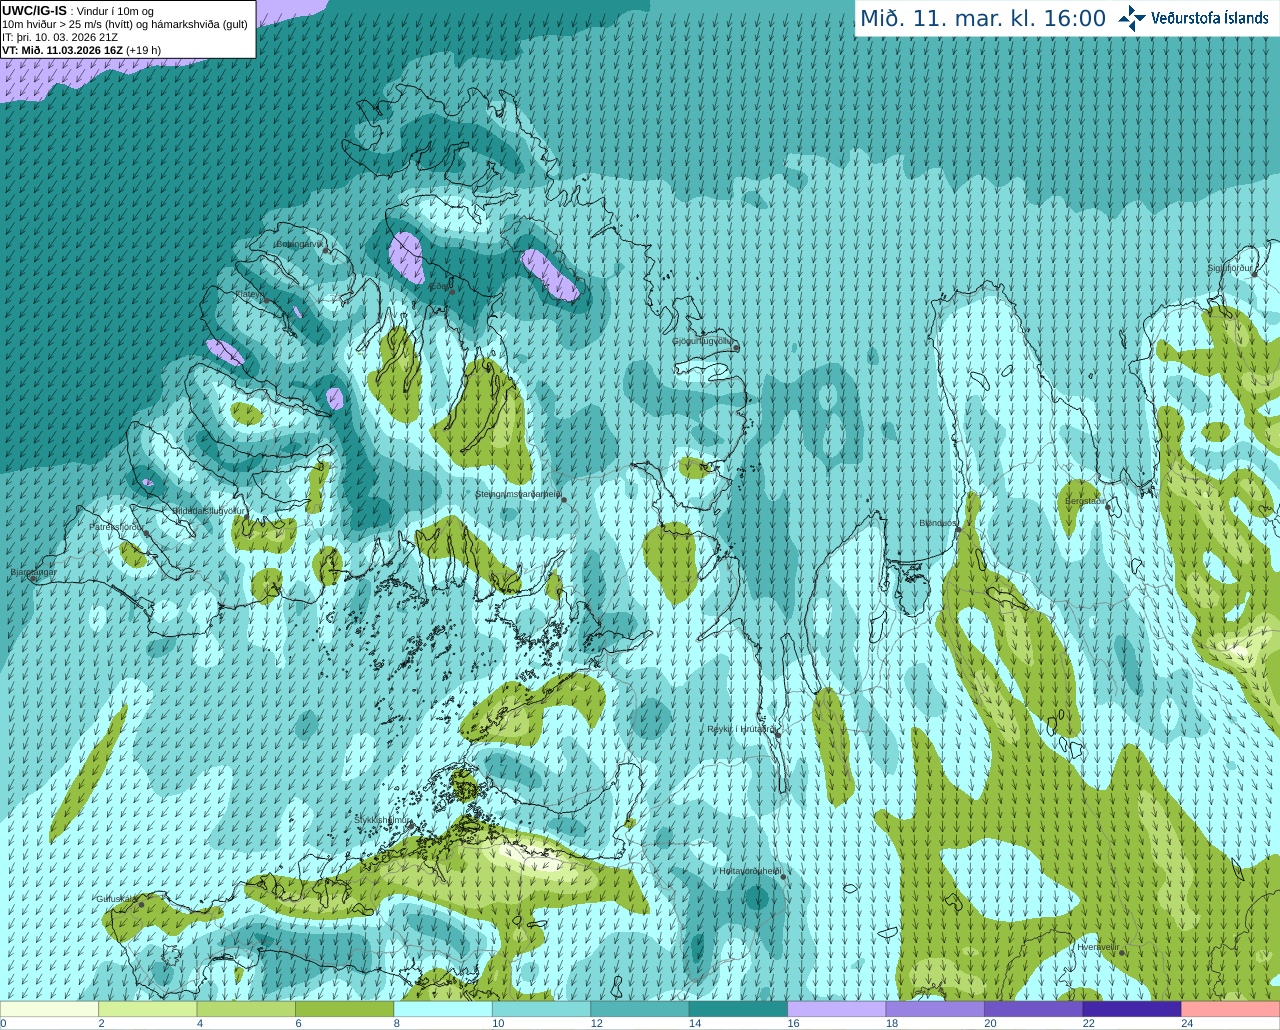Screen dimensions: 1280x1030
Task: Select the 6–8 m/s olive legend swatch
Action: [x=345, y=1009]
